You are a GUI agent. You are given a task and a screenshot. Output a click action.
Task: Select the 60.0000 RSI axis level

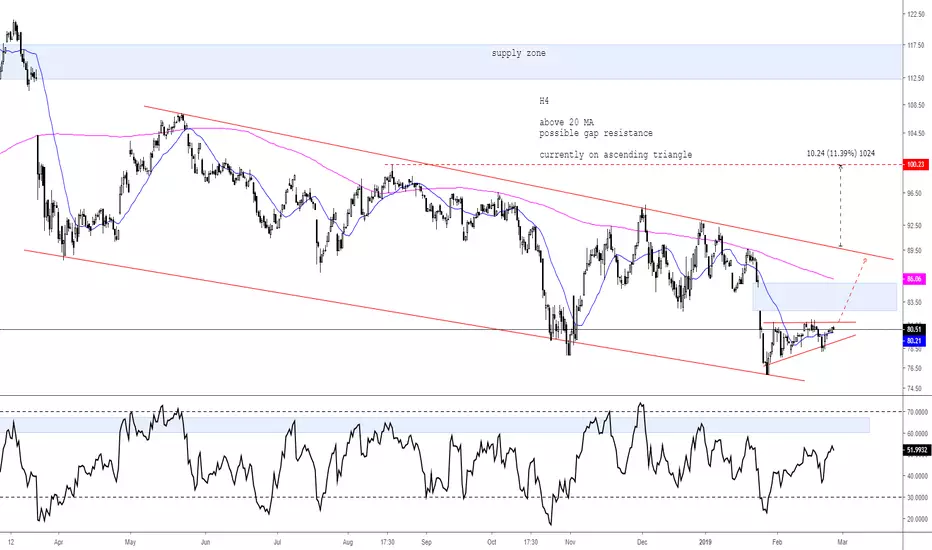(x=917, y=433)
